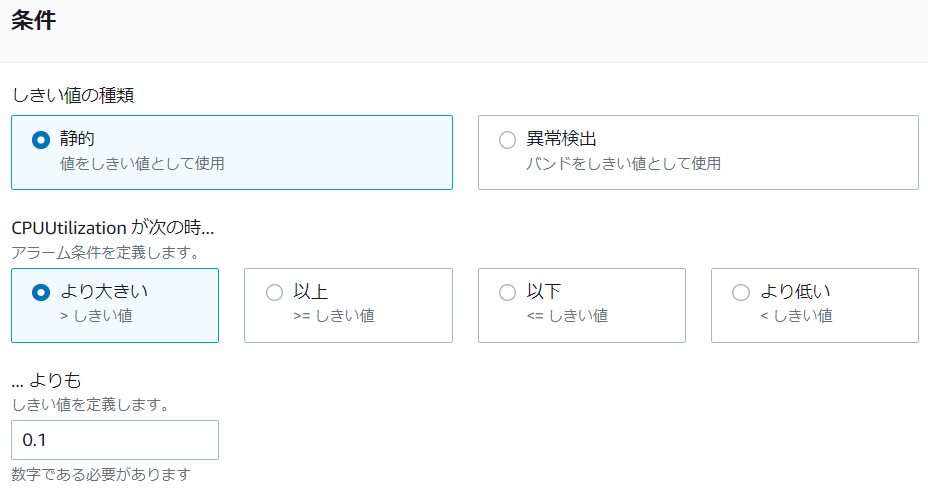The width and height of the screenshot is (928, 493).
Task: Click the 値をしきい値として使用 description text
Action: click(142, 163)
